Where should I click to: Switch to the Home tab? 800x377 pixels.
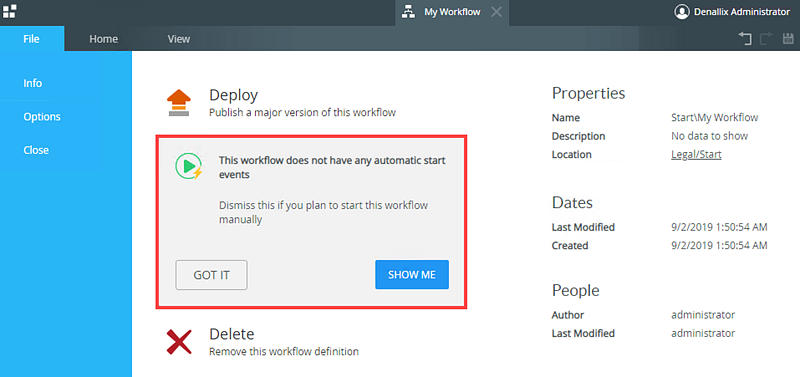coord(104,39)
